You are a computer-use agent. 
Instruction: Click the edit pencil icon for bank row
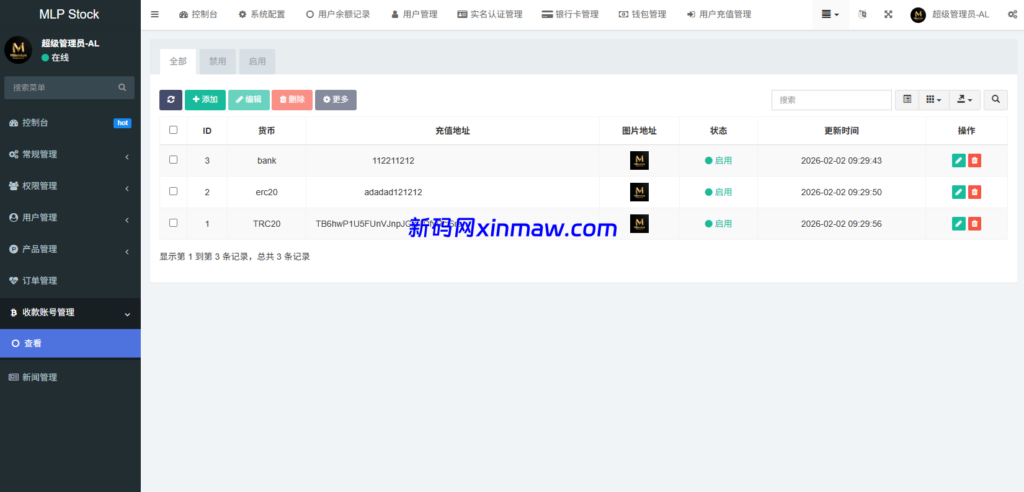point(958,161)
